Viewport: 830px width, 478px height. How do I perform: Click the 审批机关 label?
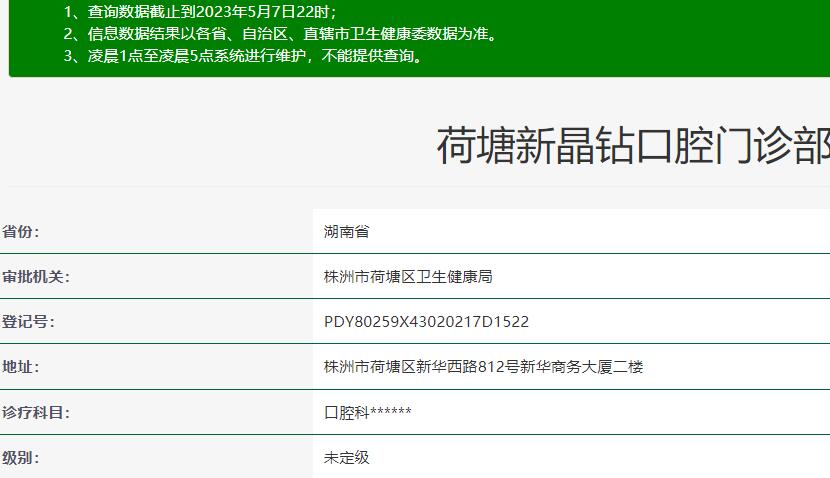point(36,277)
